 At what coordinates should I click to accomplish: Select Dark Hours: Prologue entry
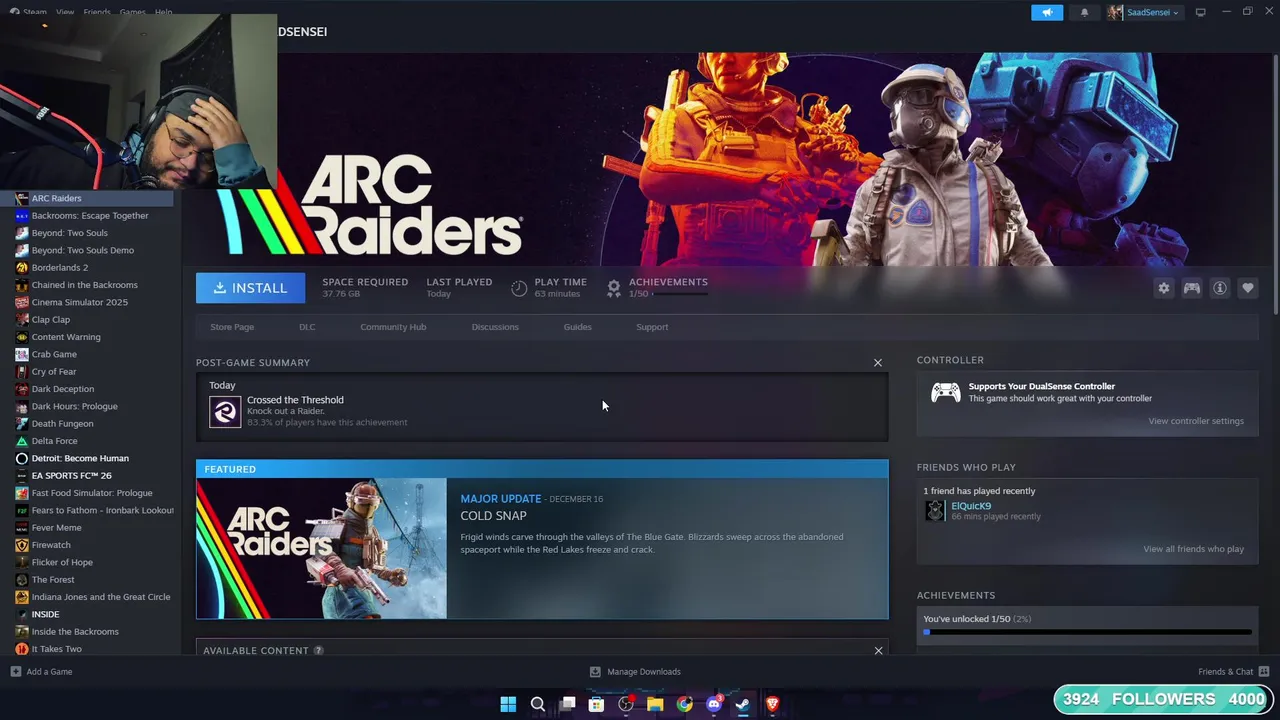pos(87,406)
